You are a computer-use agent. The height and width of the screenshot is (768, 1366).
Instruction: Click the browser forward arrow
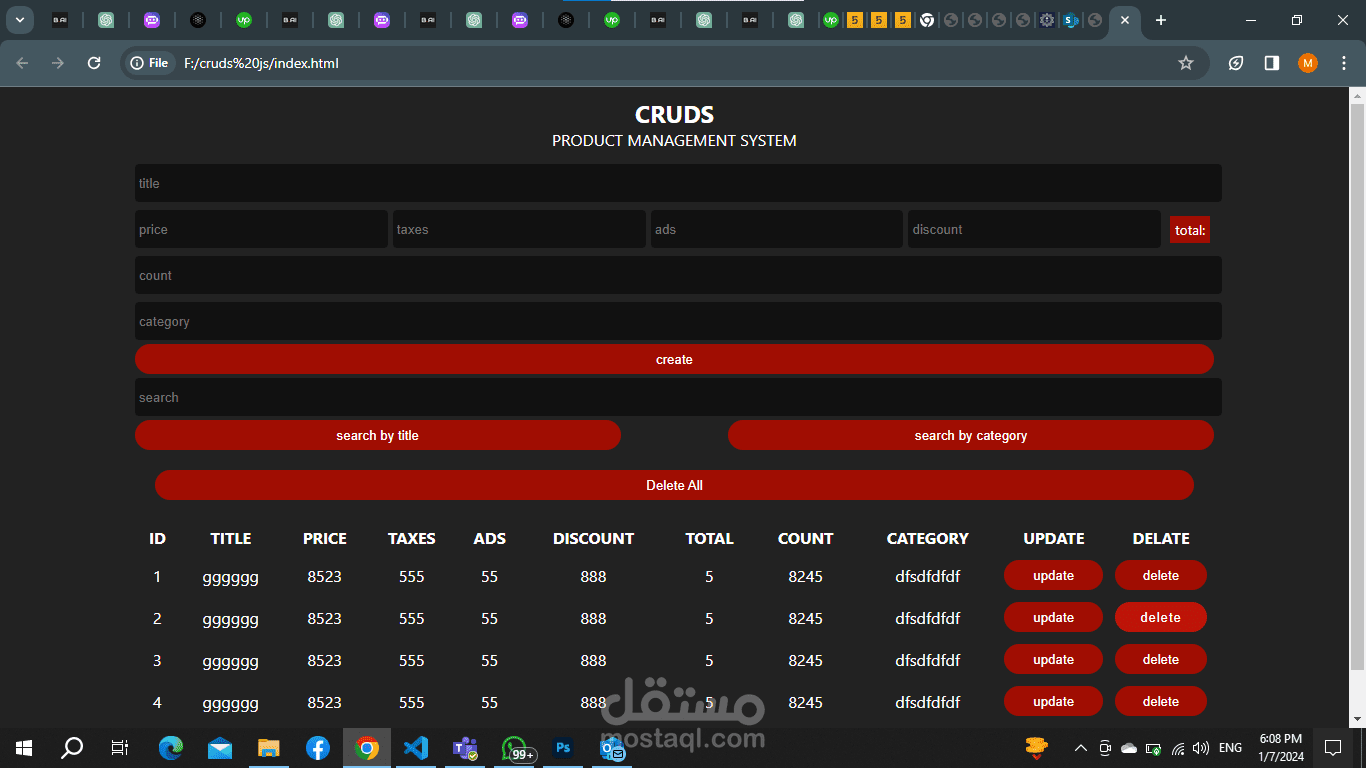pyautogui.click(x=58, y=63)
